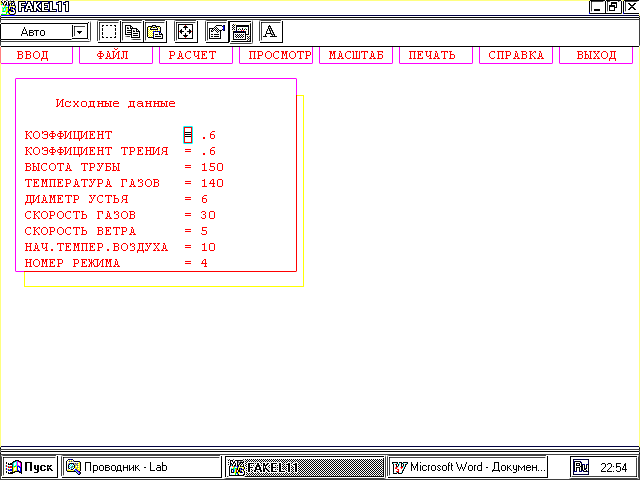Open the ПРОСМОТР menu
Screen dimensions: 640x480
(x=276, y=56)
